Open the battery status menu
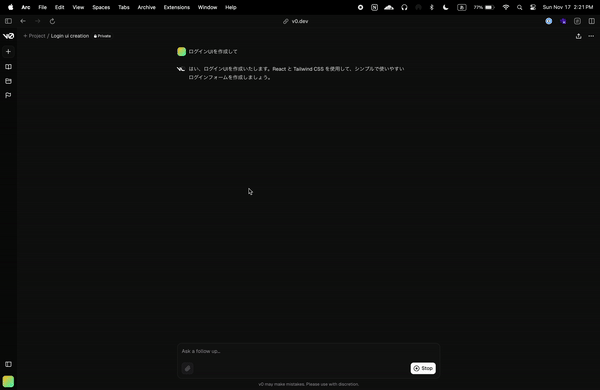The image size is (600, 390). pos(484,7)
